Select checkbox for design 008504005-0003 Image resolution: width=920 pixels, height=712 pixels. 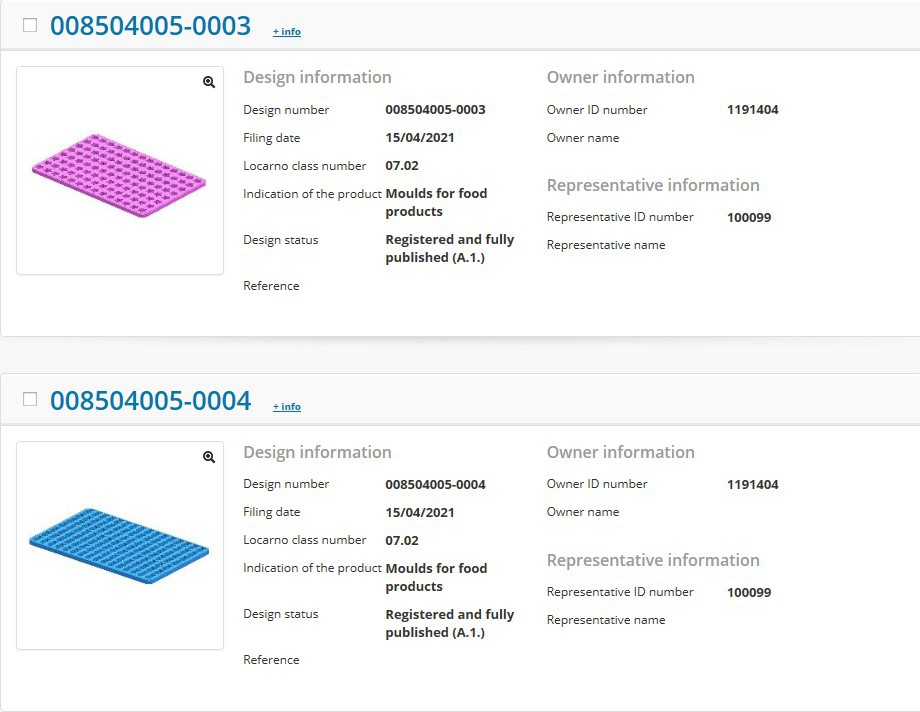(x=30, y=25)
